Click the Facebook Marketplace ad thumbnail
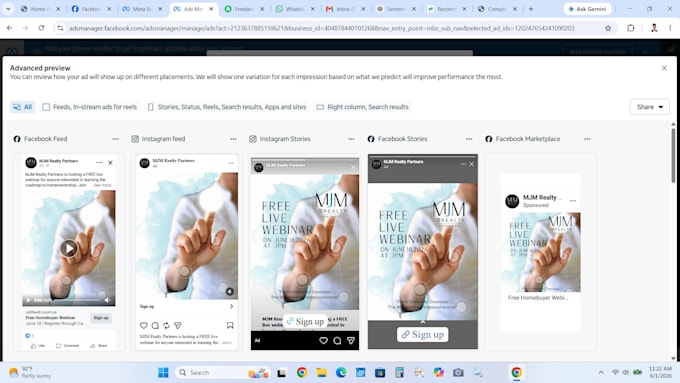 [540, 252]
